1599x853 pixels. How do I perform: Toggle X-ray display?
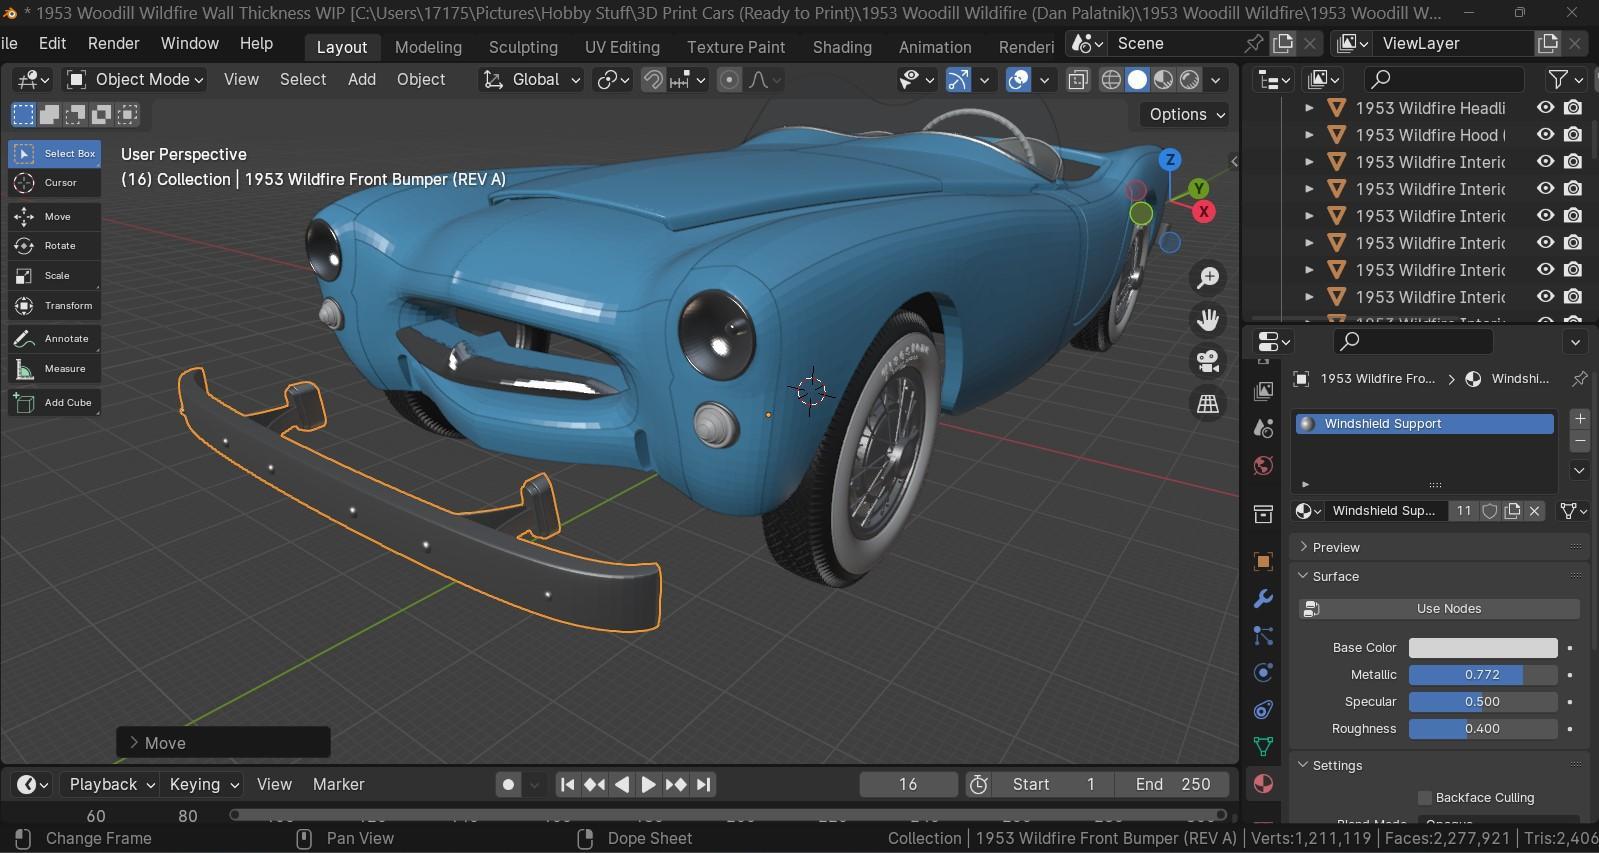1078,80
